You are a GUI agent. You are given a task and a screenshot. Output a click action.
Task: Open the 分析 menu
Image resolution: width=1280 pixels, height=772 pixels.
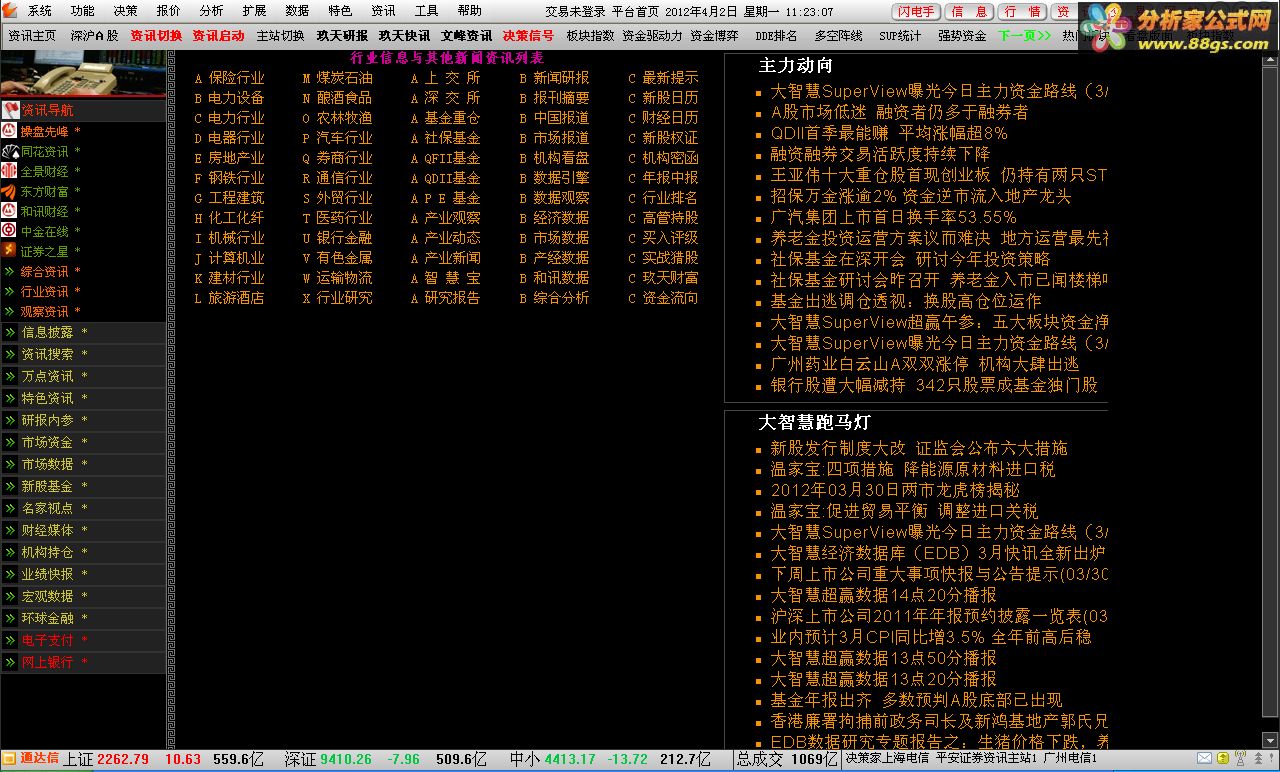pos(211,11)
